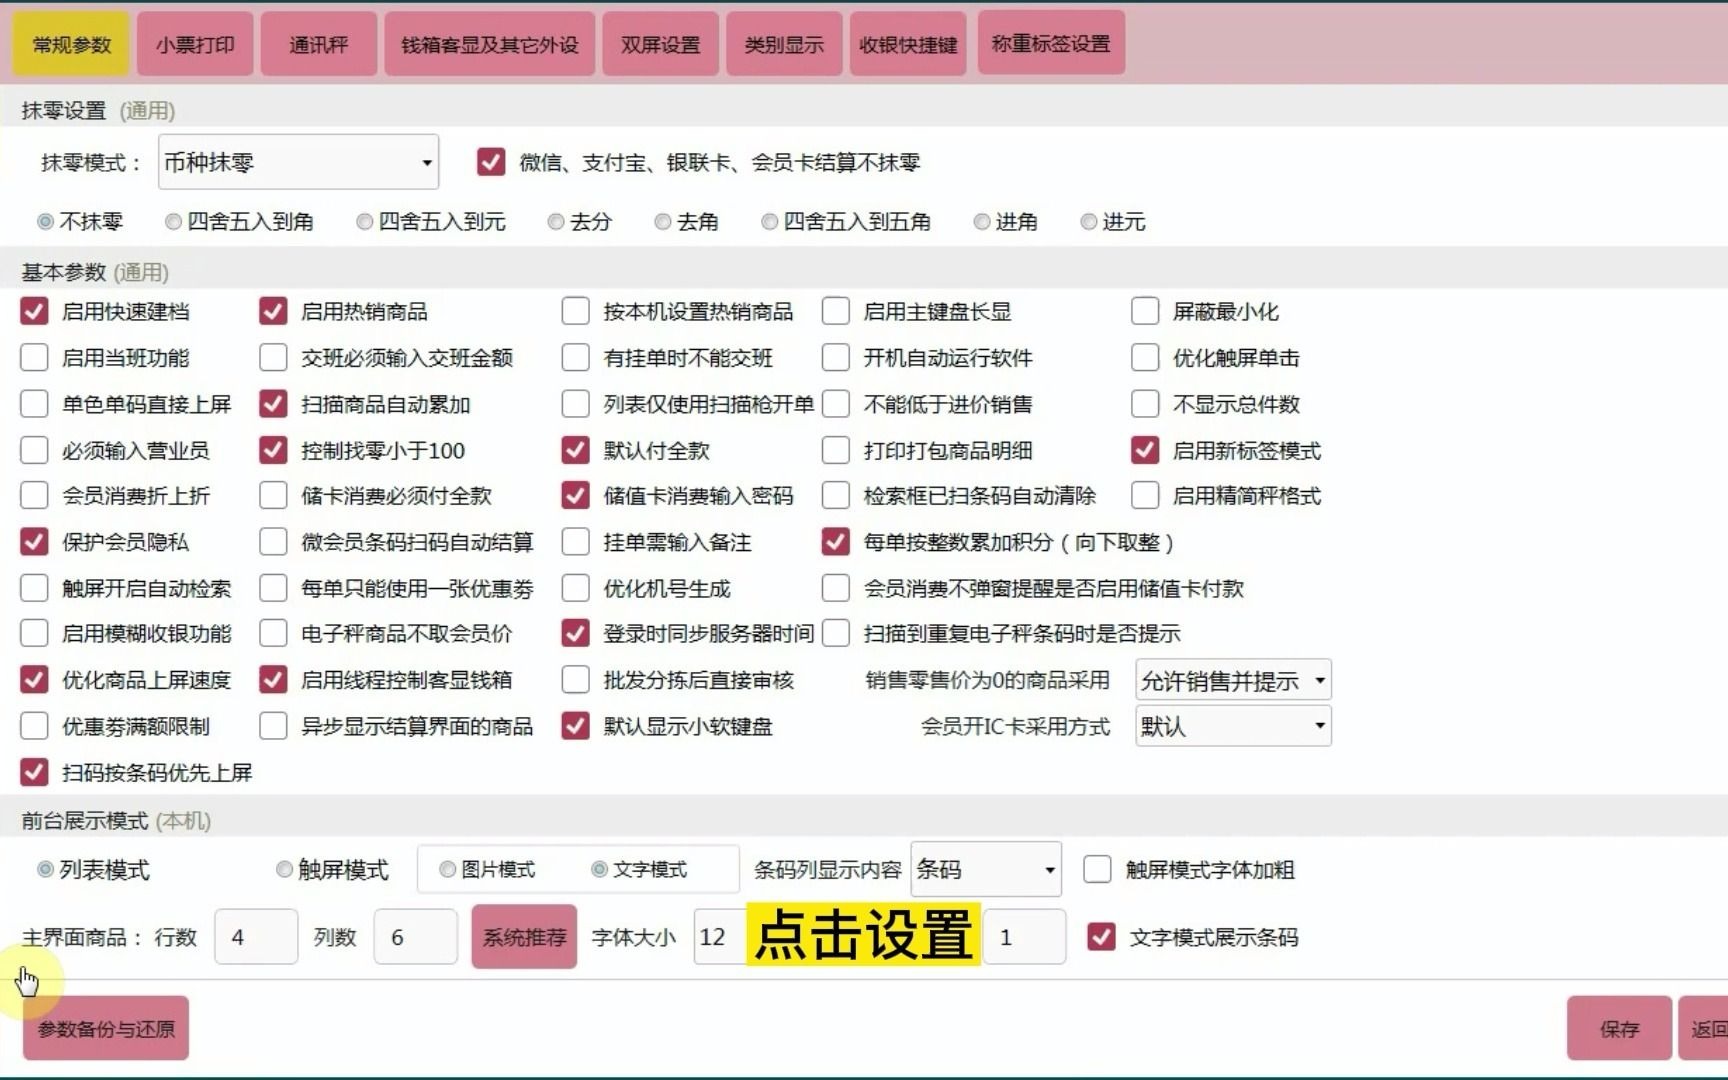Screen dimensions: 1728x1080
Task: Select 四舍五入到五角 radio option
Action: point(769,222)
